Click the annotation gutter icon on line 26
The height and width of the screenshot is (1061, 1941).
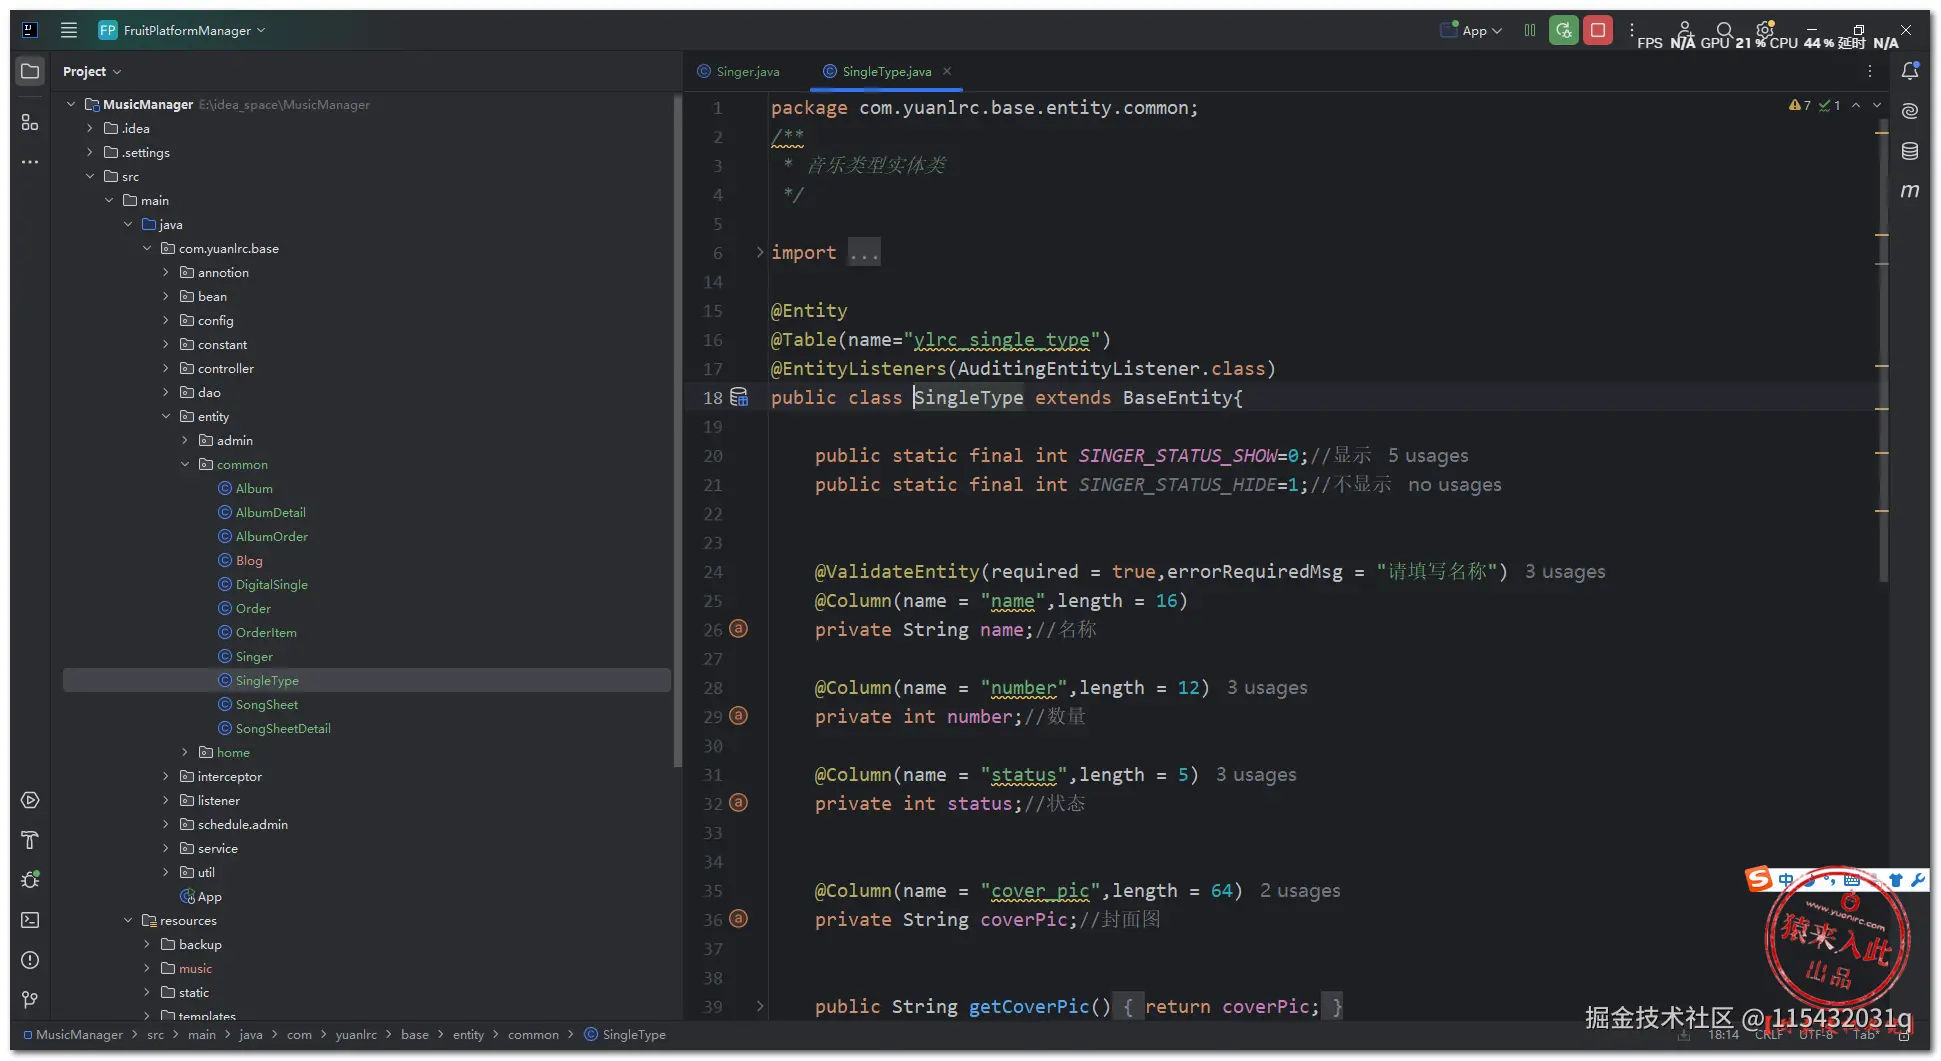click(x=738, y=629)
